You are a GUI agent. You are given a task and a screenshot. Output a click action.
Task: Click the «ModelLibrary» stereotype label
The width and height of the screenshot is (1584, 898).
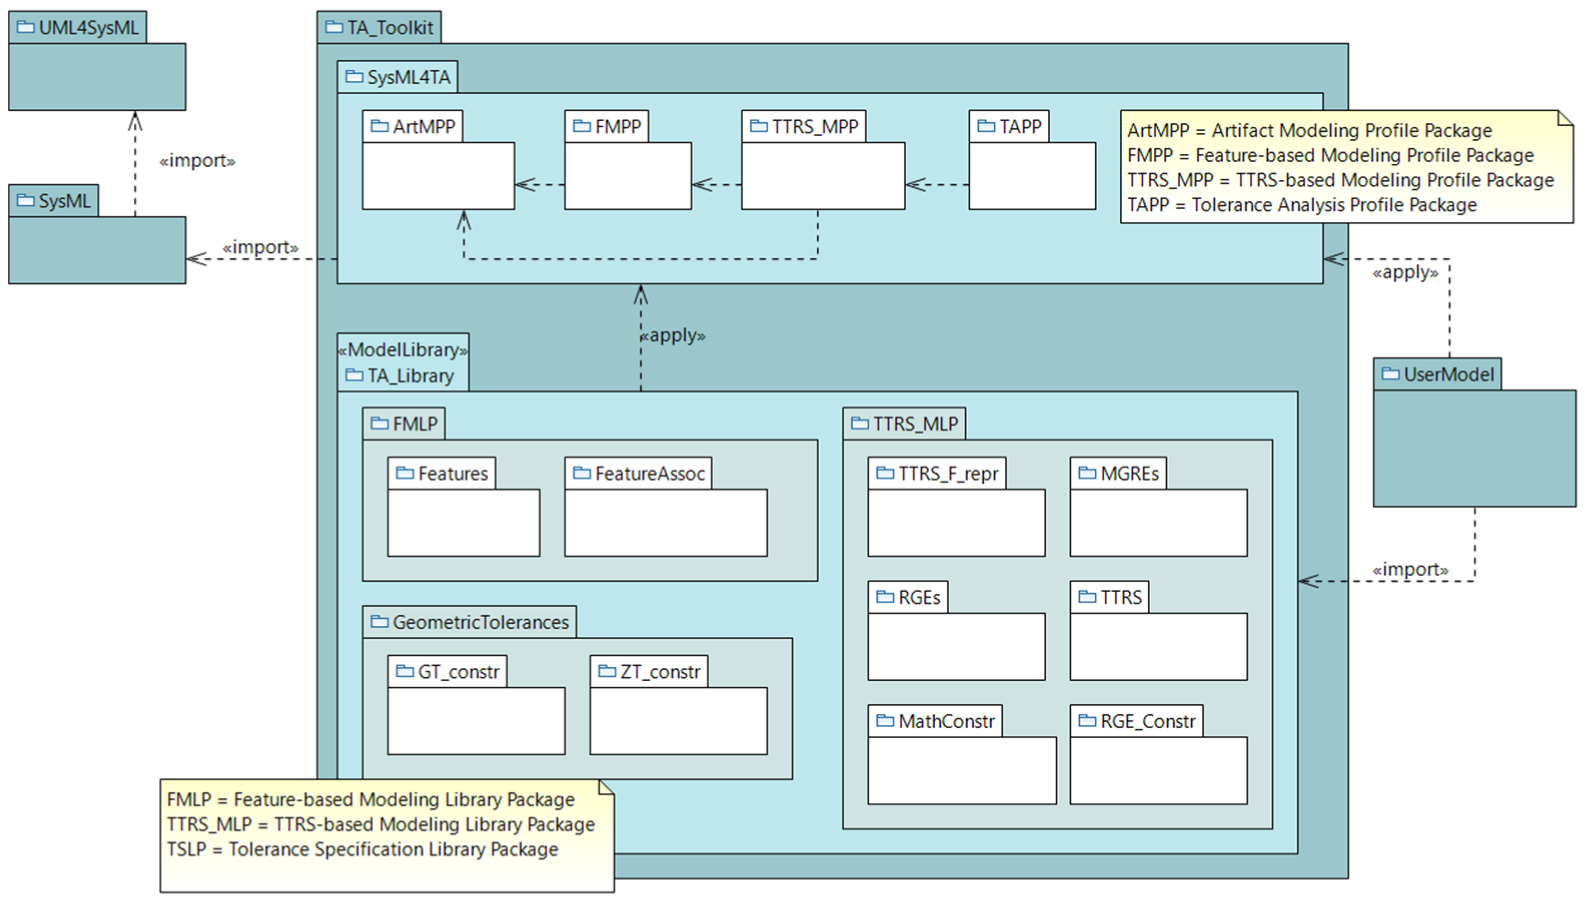403,350
